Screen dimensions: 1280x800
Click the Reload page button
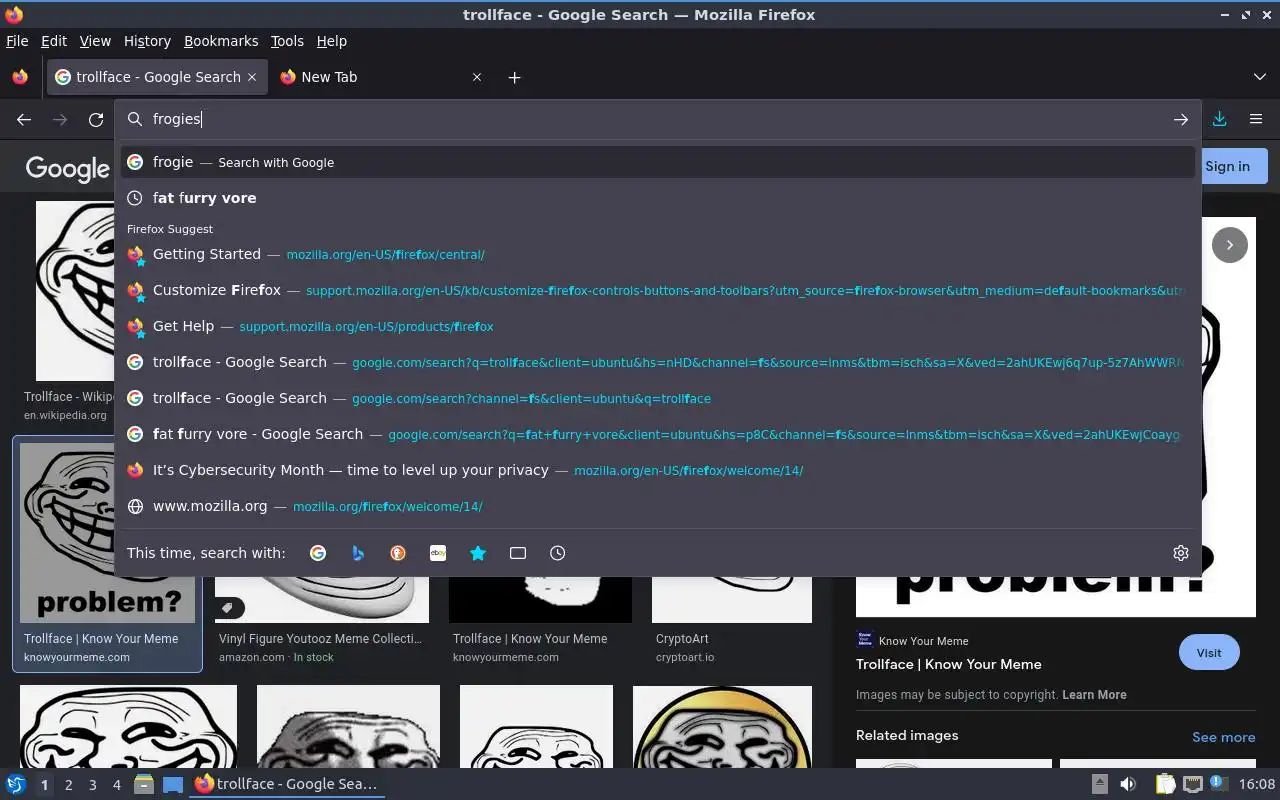[96, 119]
